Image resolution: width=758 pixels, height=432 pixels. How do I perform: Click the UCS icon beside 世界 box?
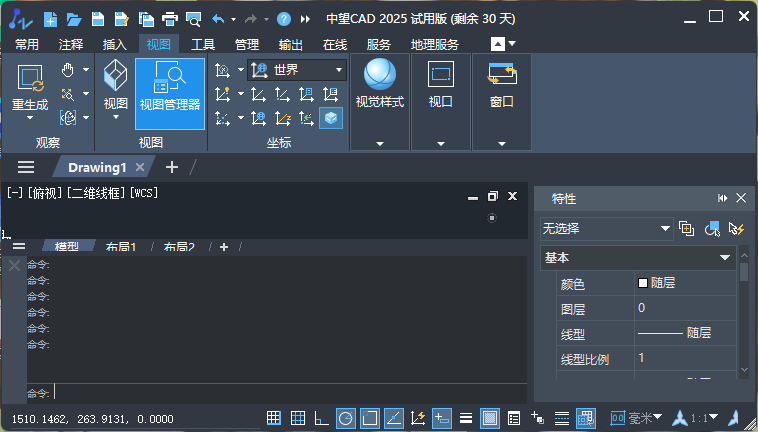click(222, 70)
